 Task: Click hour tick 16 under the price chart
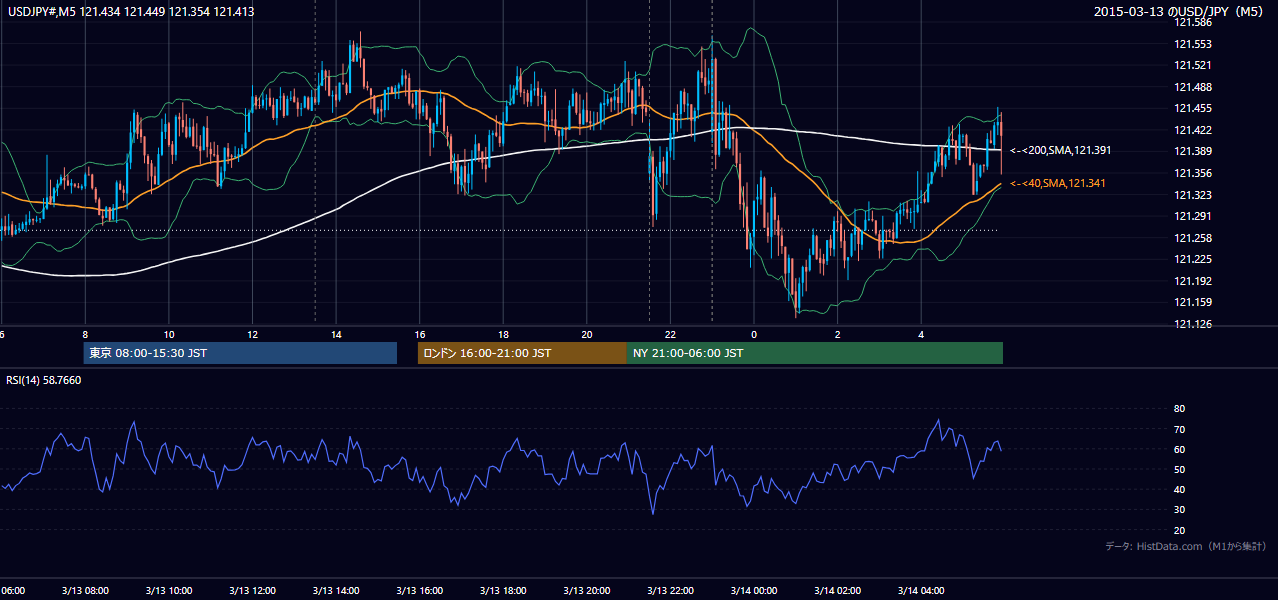click(421, 334)
